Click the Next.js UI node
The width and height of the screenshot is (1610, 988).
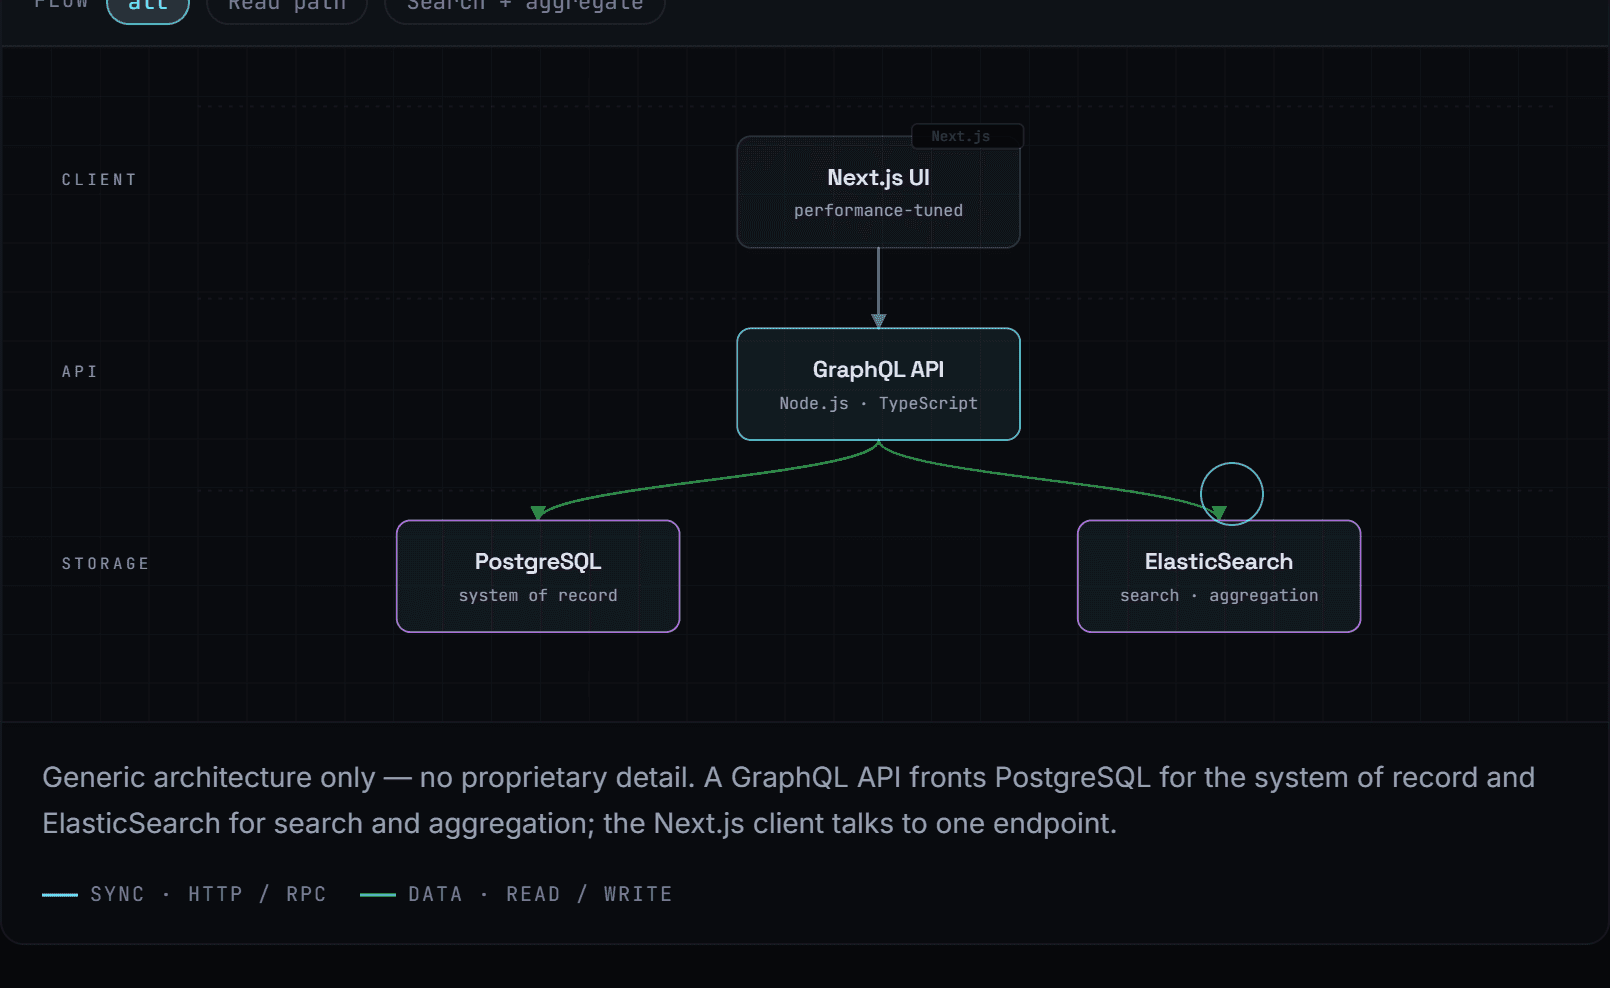[878, 192]
